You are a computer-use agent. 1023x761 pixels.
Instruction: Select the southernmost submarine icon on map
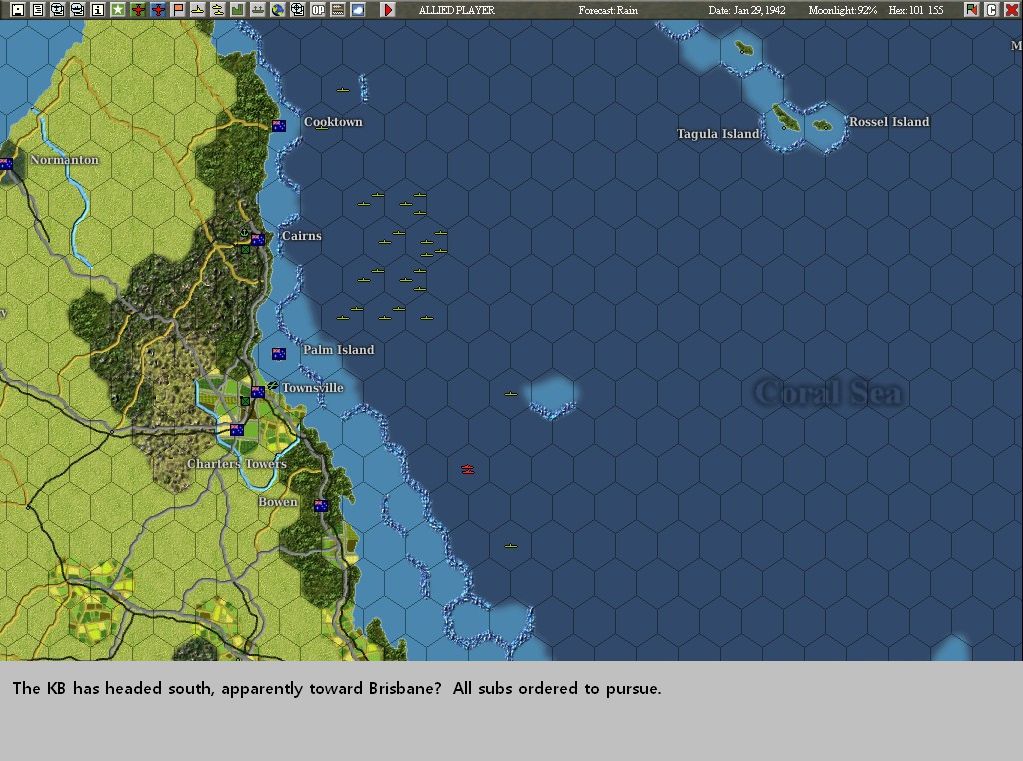click(511, 546)
